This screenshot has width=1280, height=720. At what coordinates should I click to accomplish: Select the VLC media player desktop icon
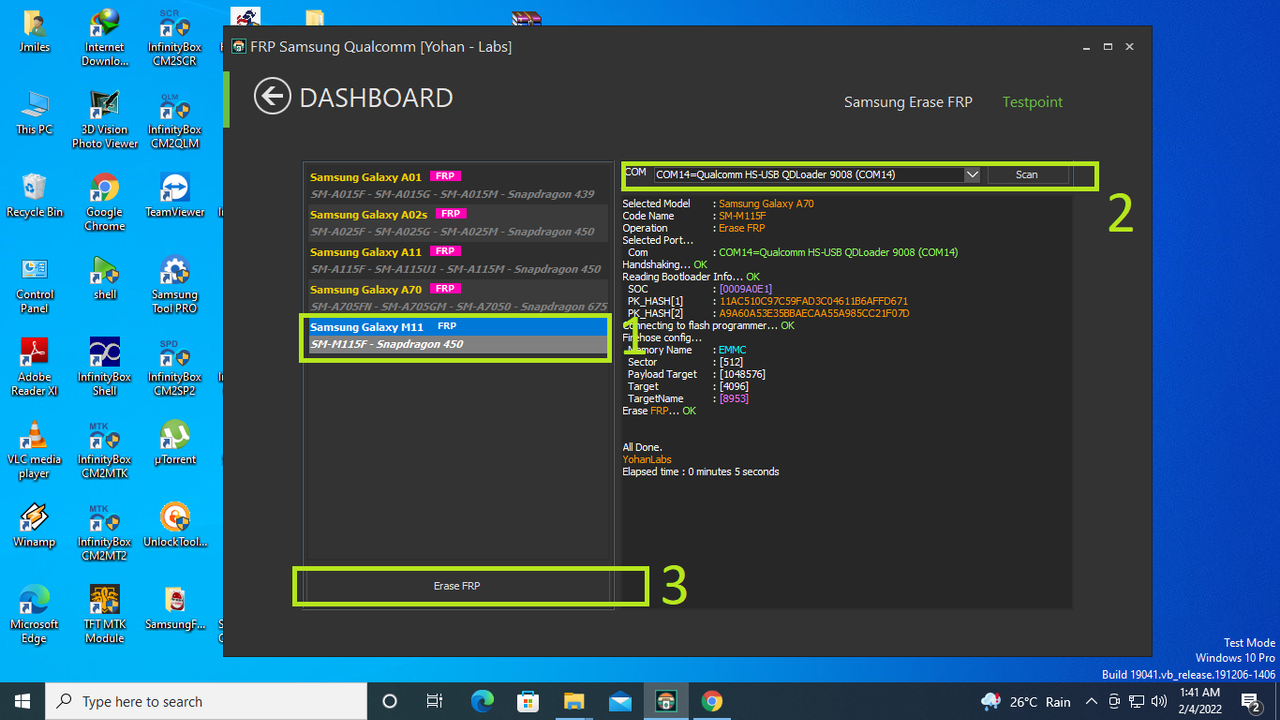coord(34,450)
